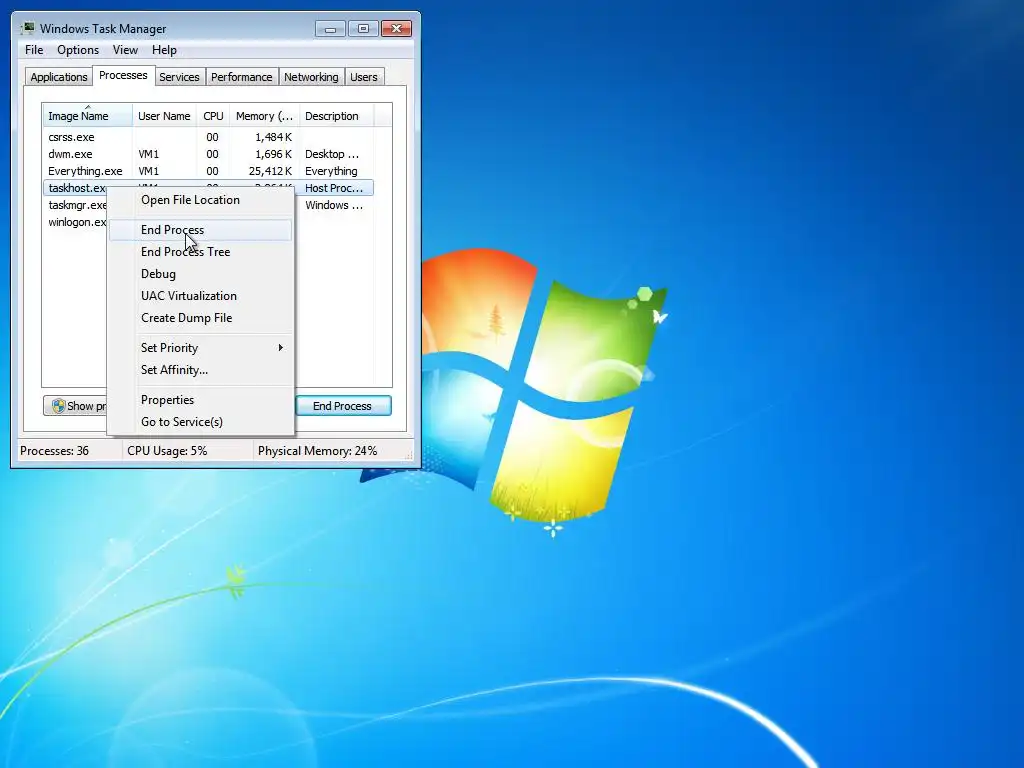Click the Task Manager title bar icon

click(27, 28)
